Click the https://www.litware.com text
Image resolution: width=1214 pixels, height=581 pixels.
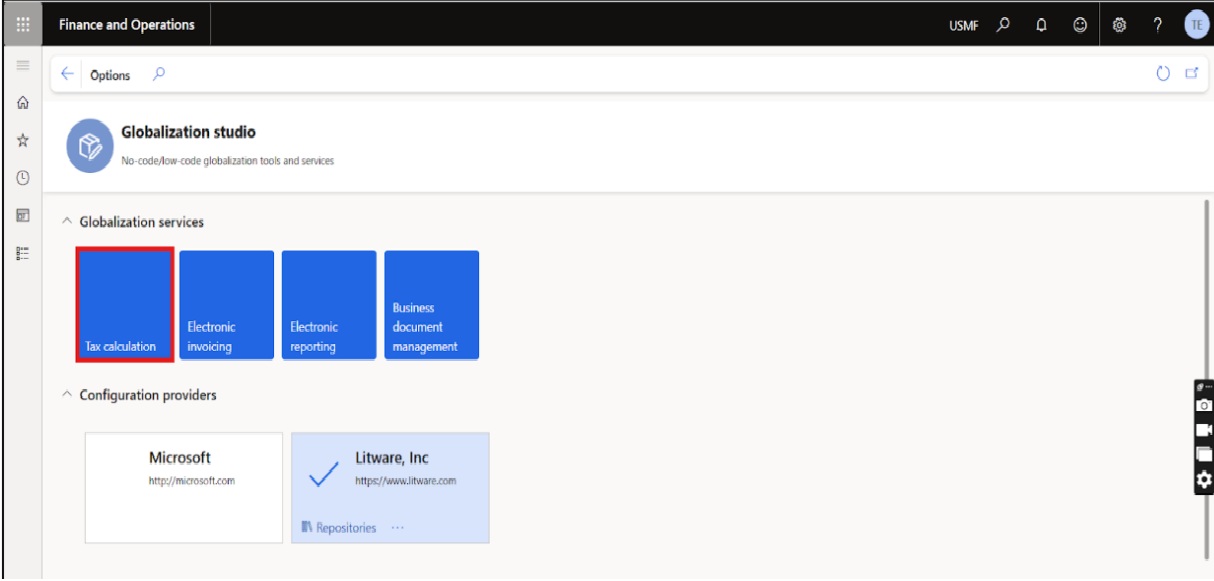406,481
